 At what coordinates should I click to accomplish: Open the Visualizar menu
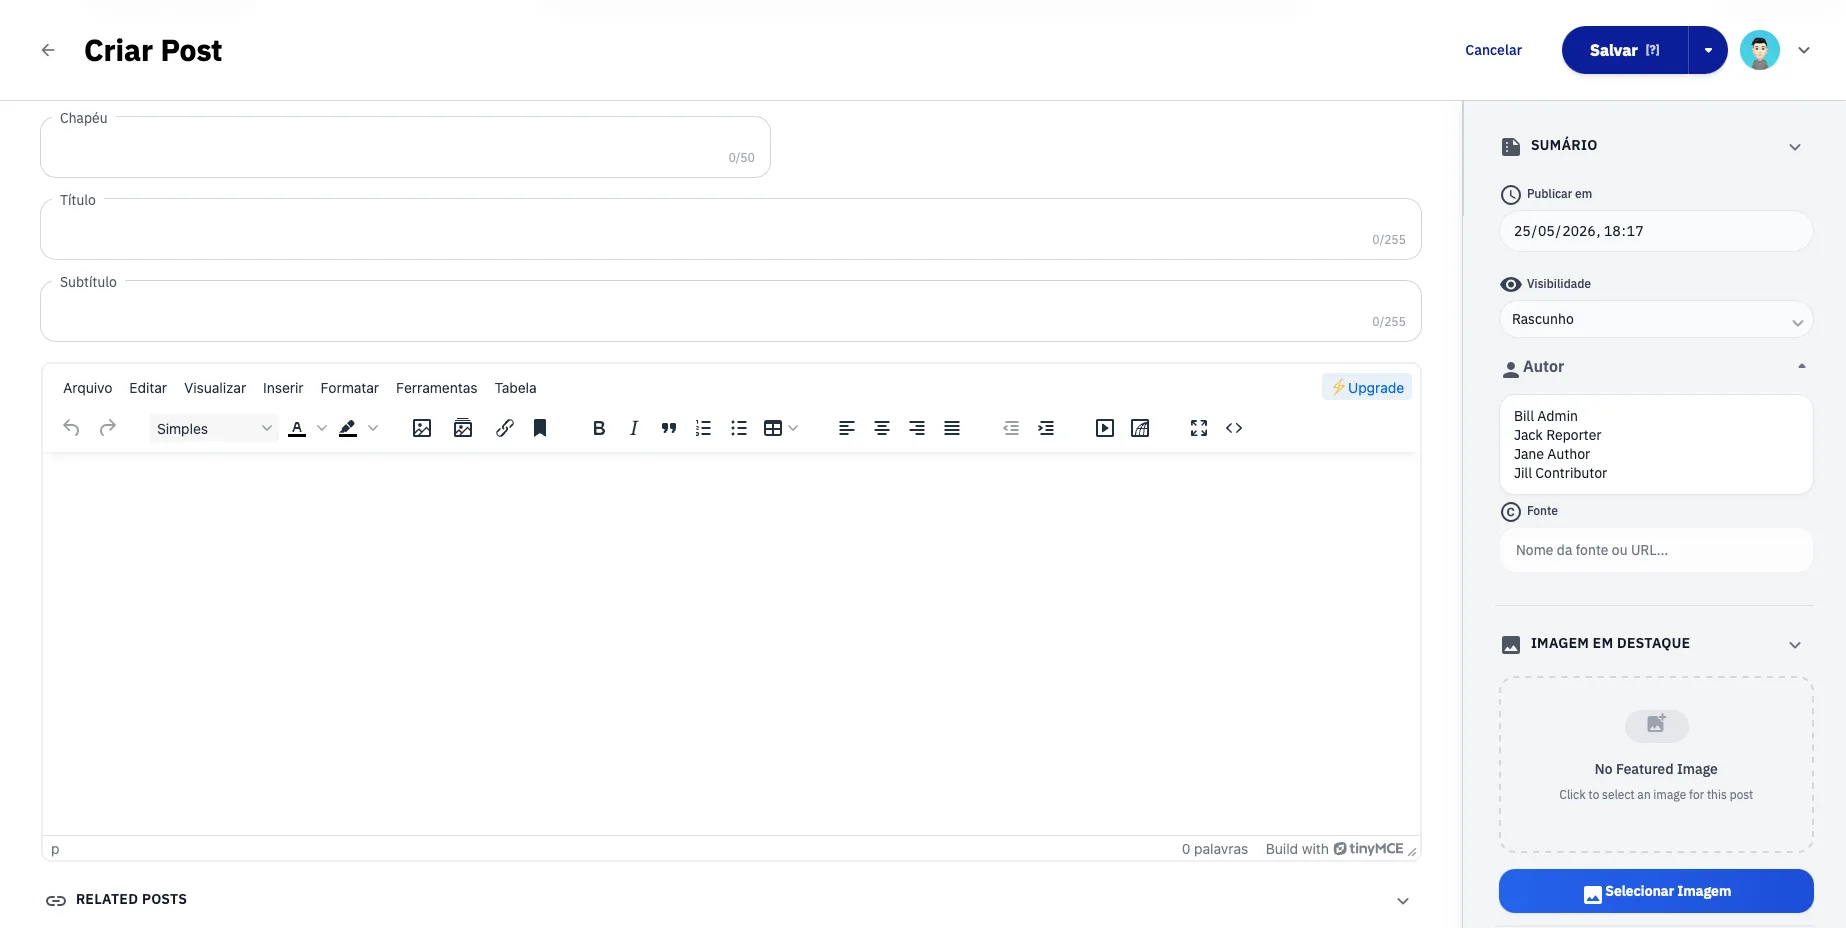coord(215,388)
